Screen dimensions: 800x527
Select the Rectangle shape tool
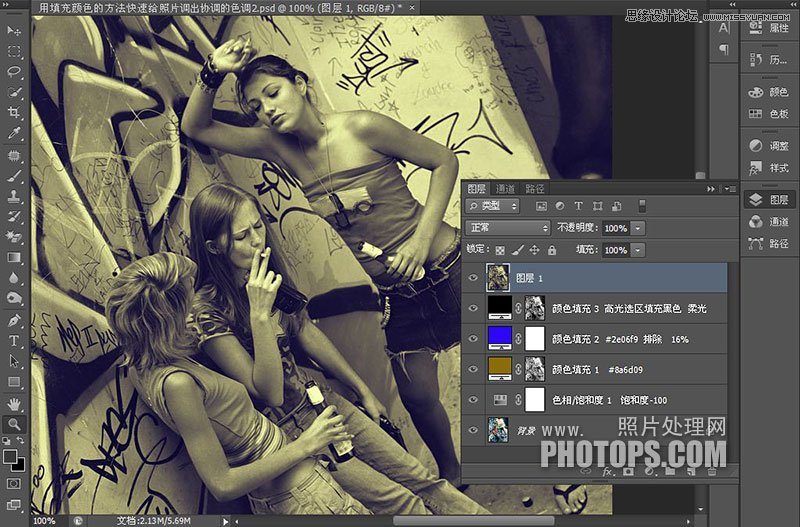(x=14, y=382)
